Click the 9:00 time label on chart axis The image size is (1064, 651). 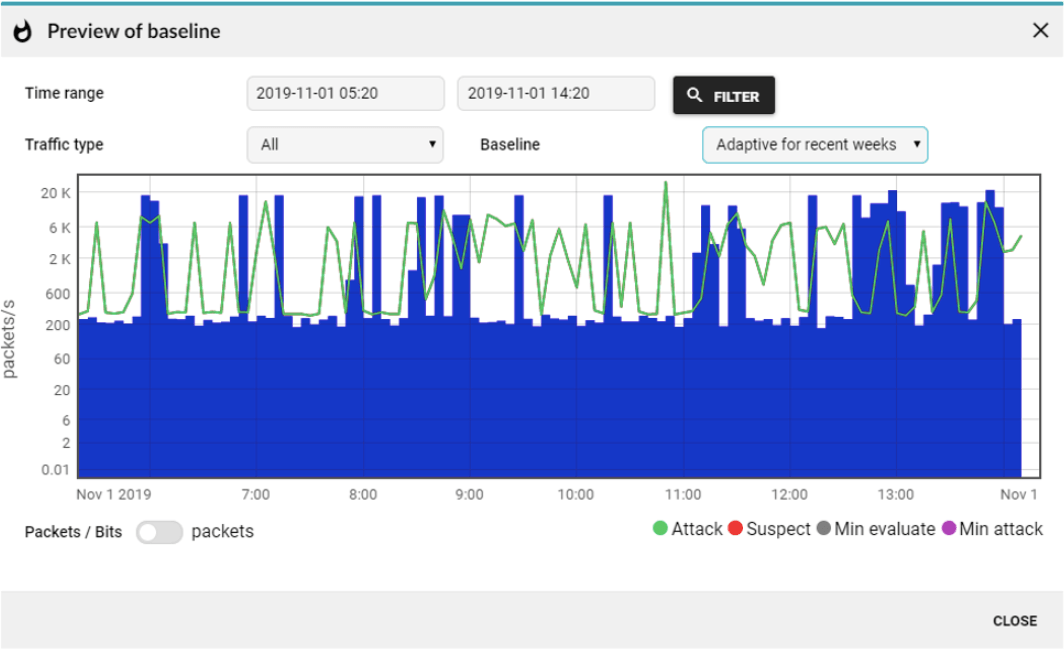tap(469, 495)
